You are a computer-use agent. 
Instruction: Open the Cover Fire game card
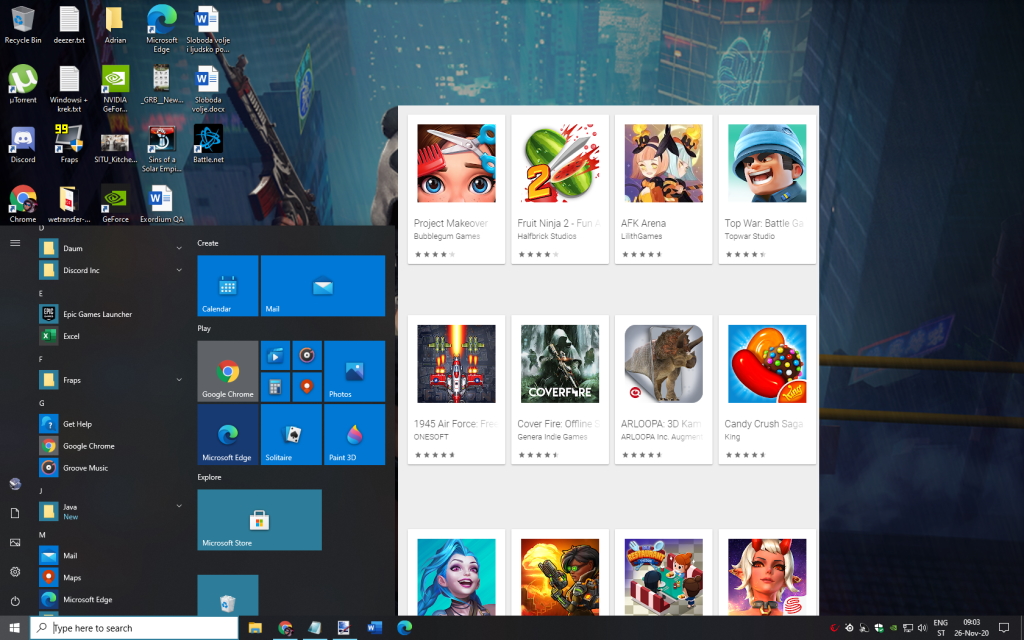(x=560, y=390)
